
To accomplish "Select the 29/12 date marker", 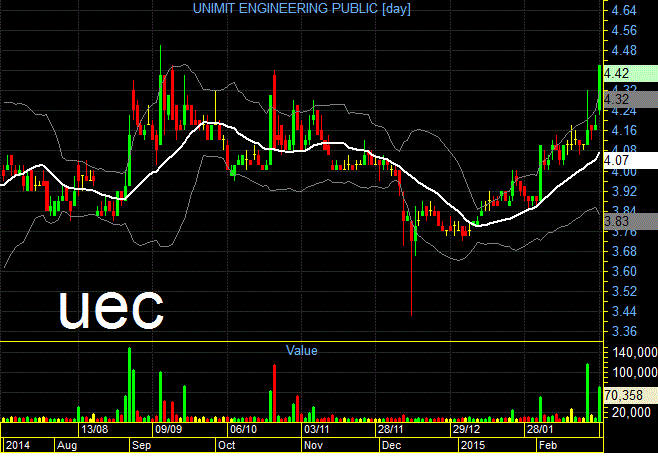I will click(466, 429).
